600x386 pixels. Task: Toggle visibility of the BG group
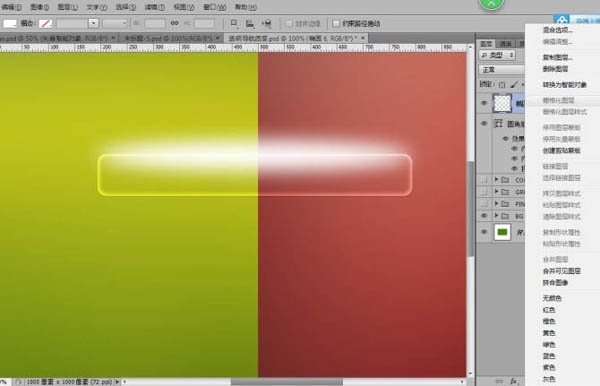484,216
